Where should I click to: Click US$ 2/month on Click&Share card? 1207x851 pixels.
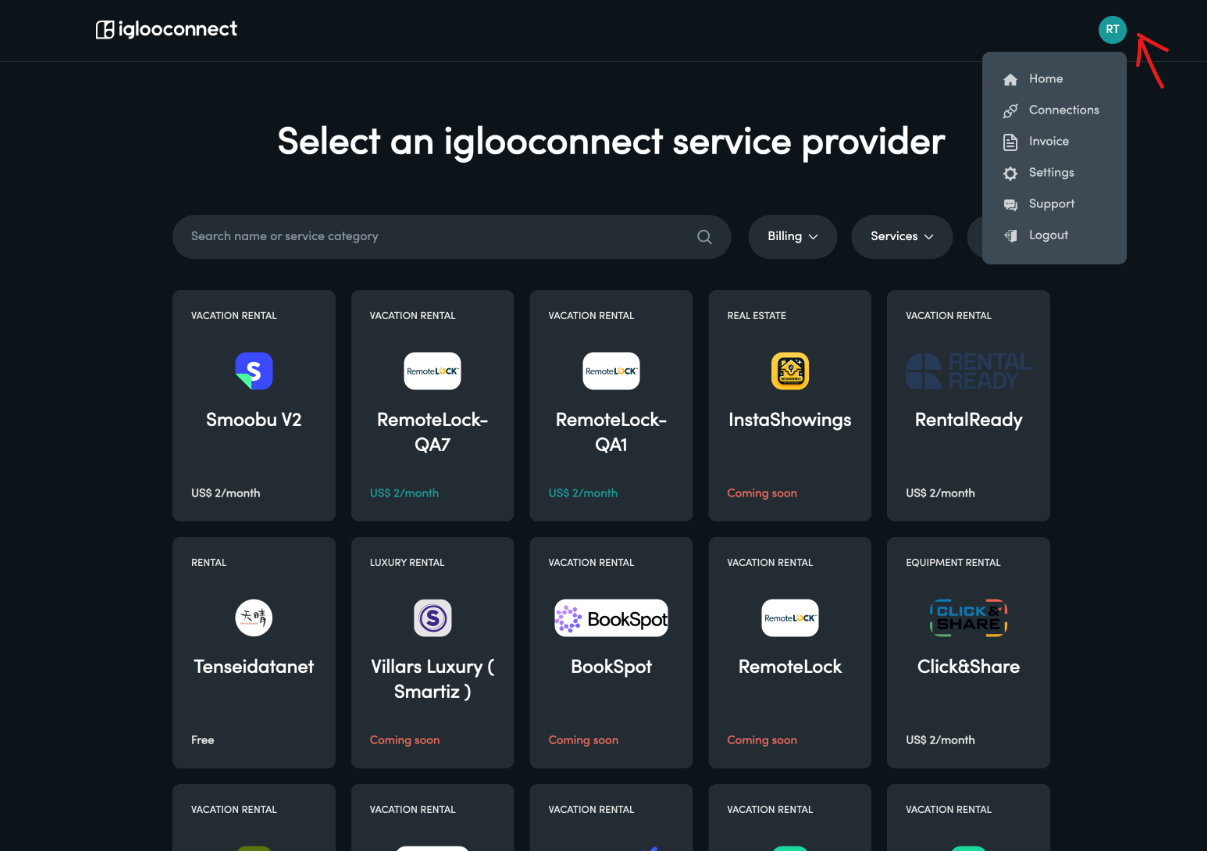tap(940, 740)
